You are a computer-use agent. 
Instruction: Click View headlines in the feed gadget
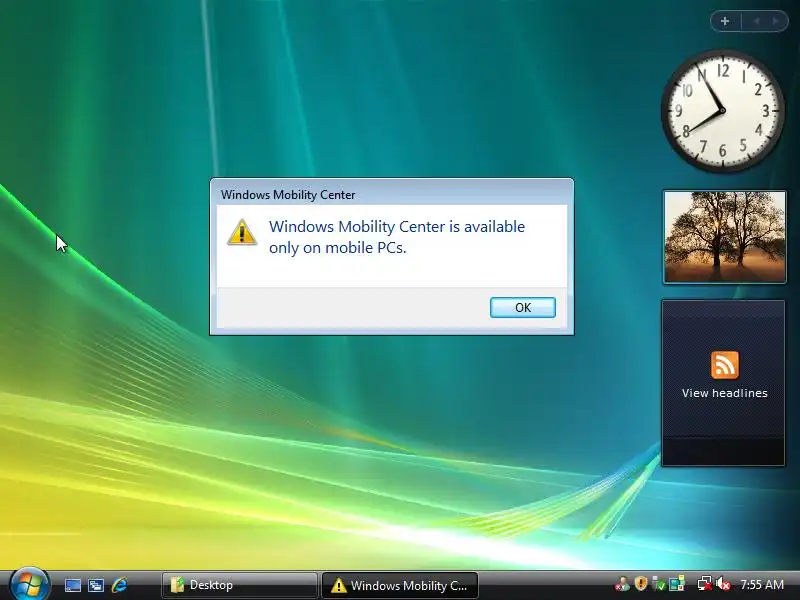pos(724,393)
